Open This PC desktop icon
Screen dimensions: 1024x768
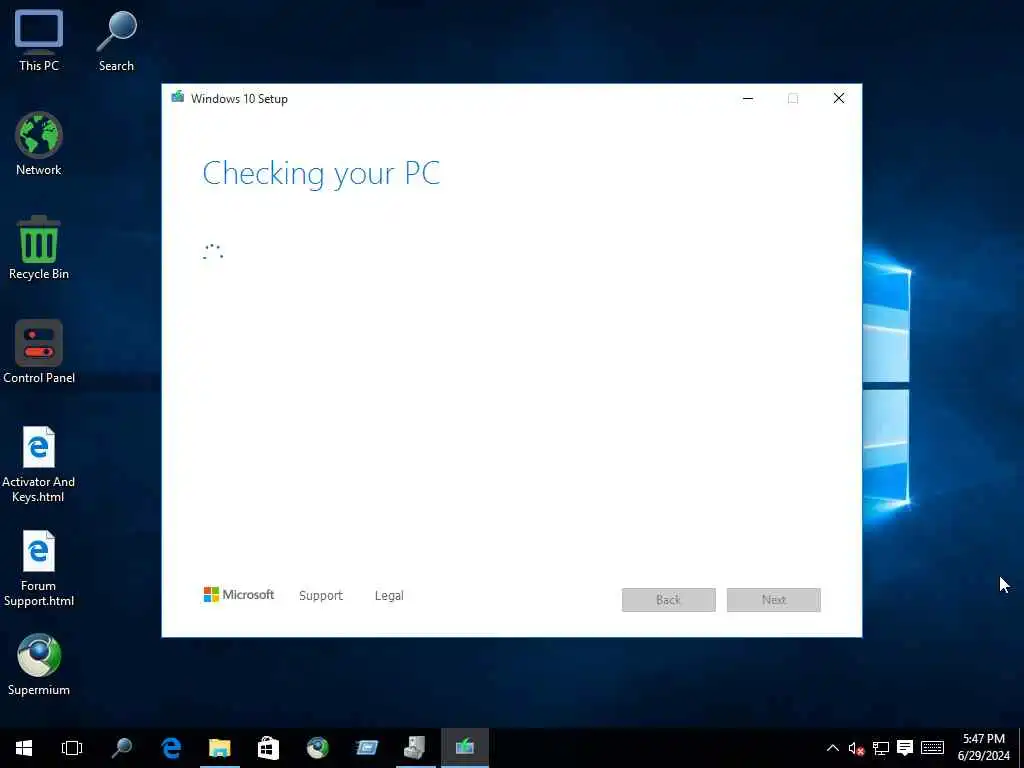(39, 40)
